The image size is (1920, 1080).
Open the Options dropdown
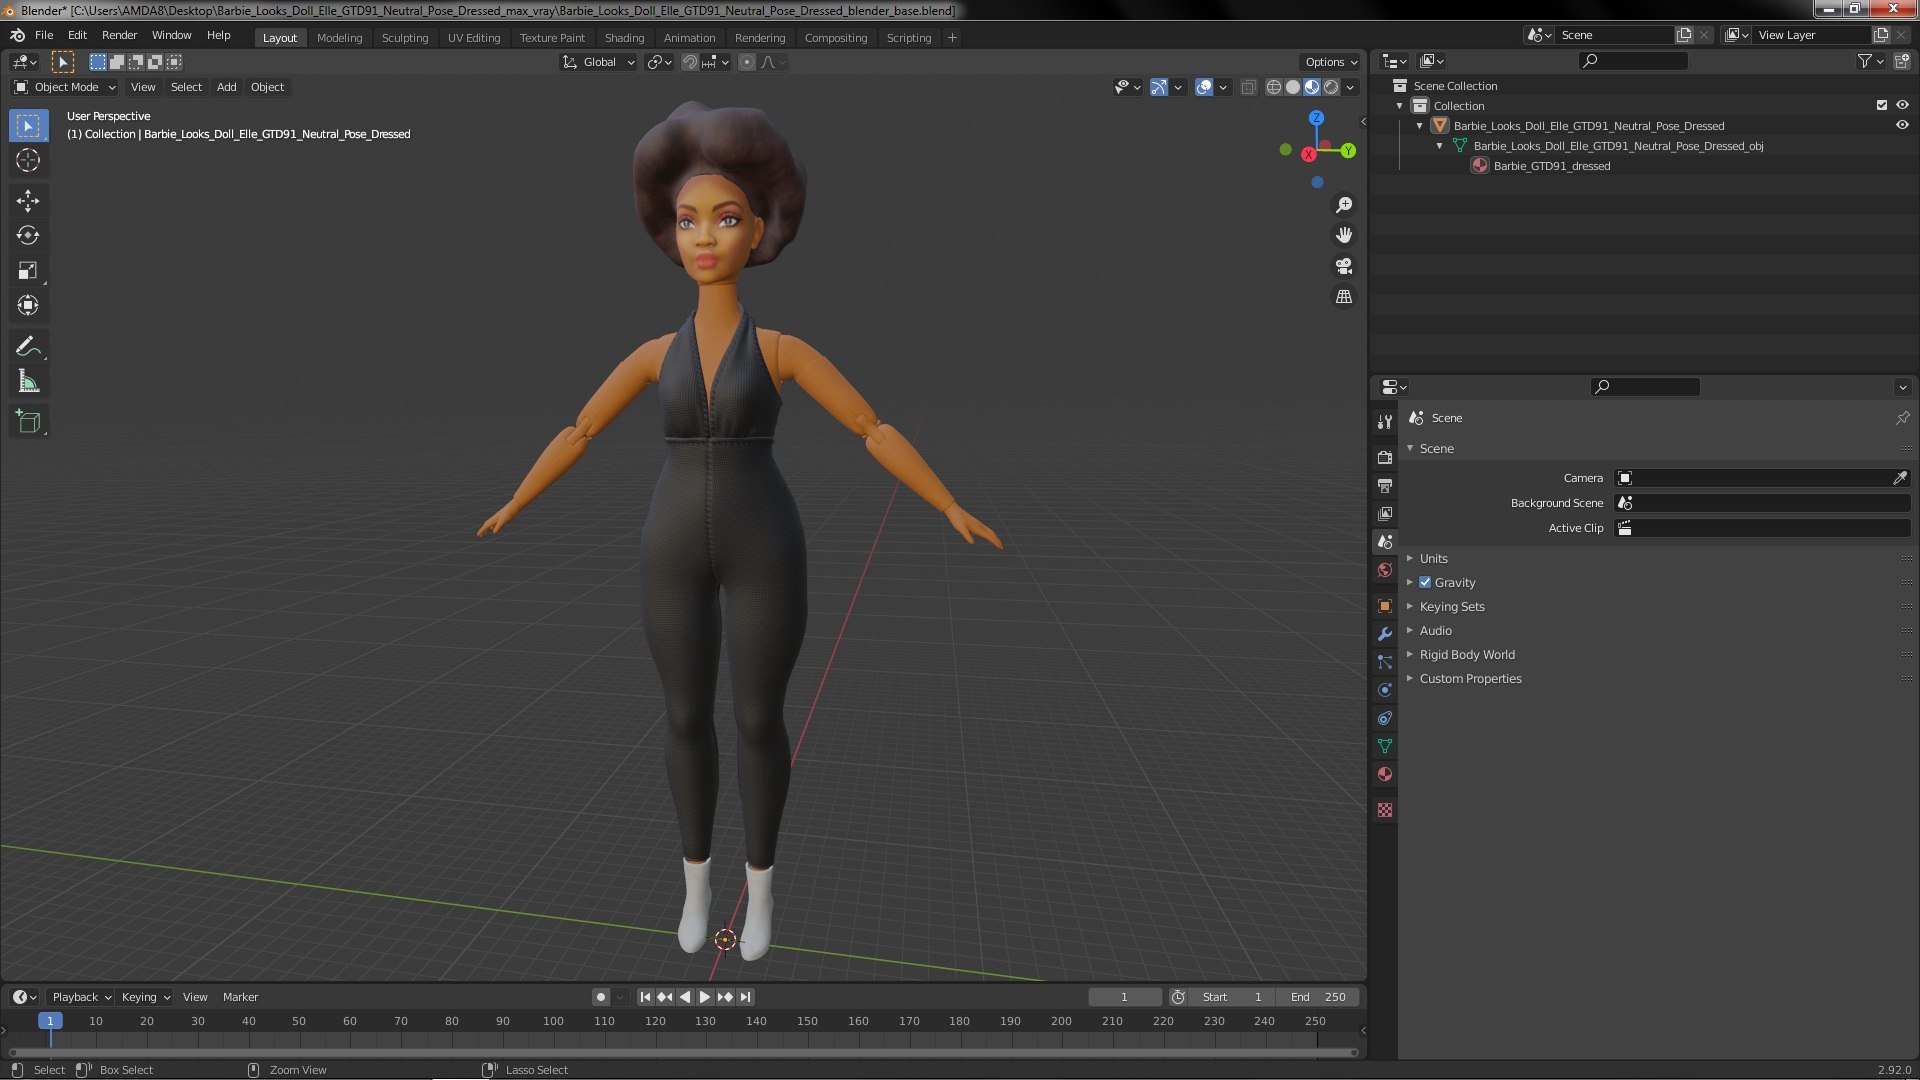point(1331,62)
